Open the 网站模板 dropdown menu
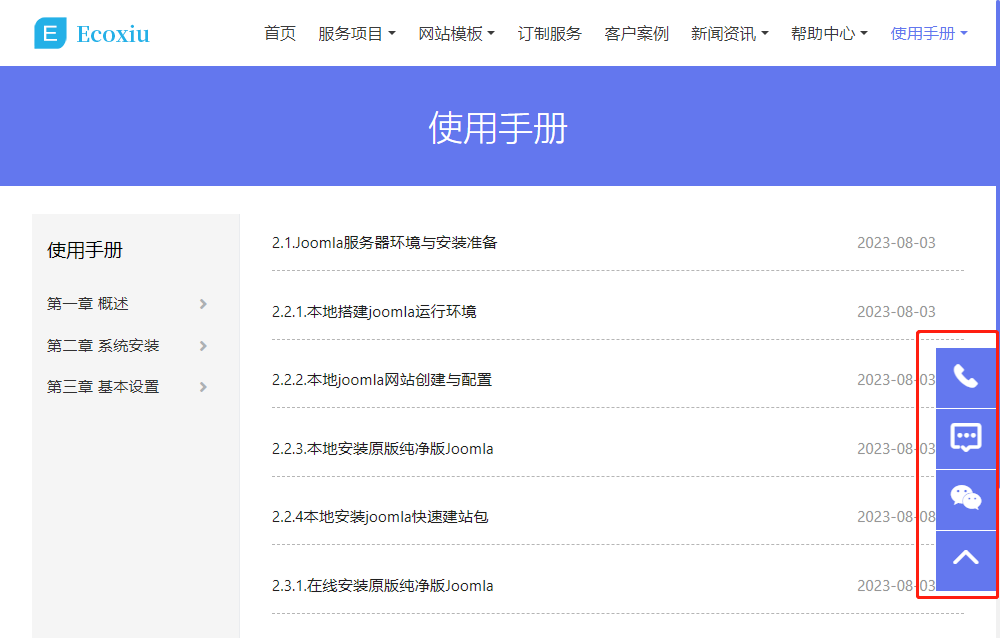Viewport: 1000px width, 638px height. point(456,34)
